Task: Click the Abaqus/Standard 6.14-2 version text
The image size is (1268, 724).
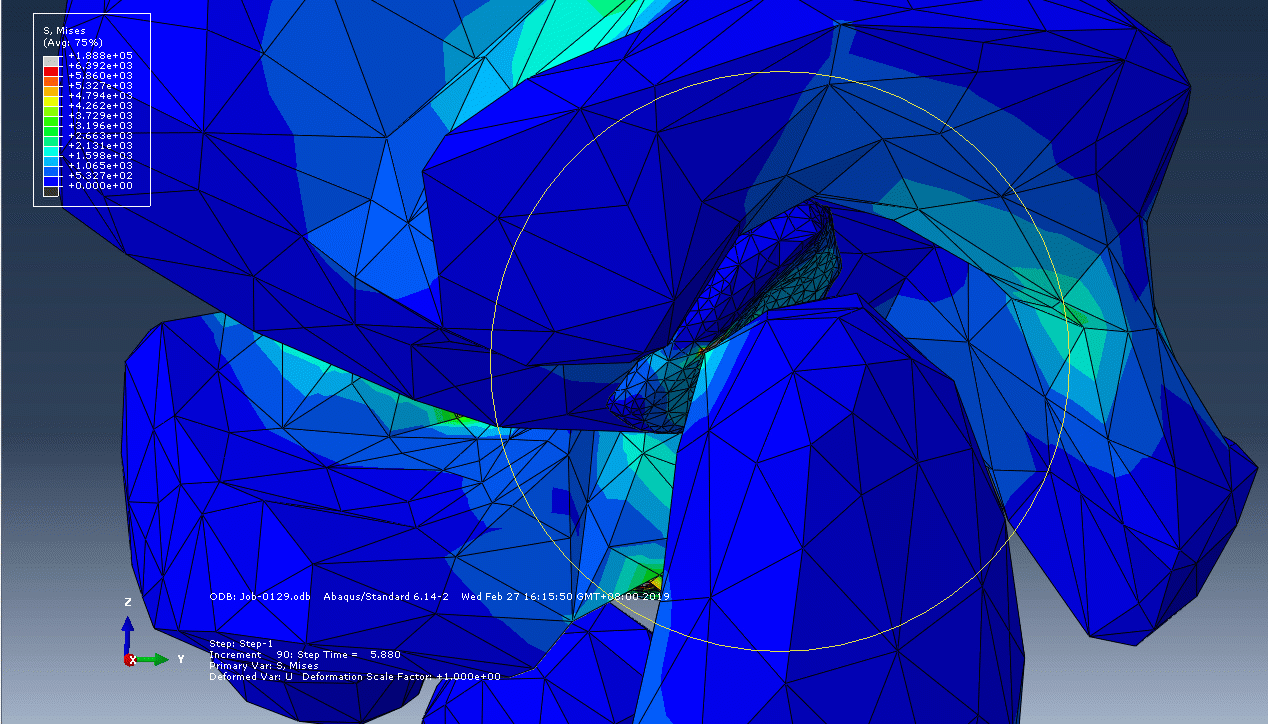Action: 383,597
